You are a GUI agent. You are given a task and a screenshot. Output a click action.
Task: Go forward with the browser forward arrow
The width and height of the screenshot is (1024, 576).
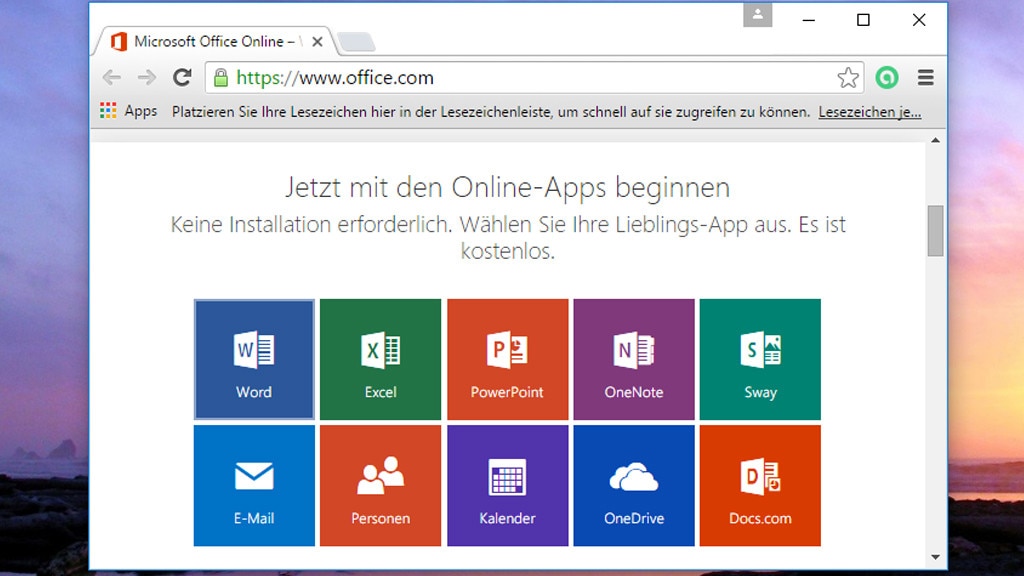click(147, 78)
